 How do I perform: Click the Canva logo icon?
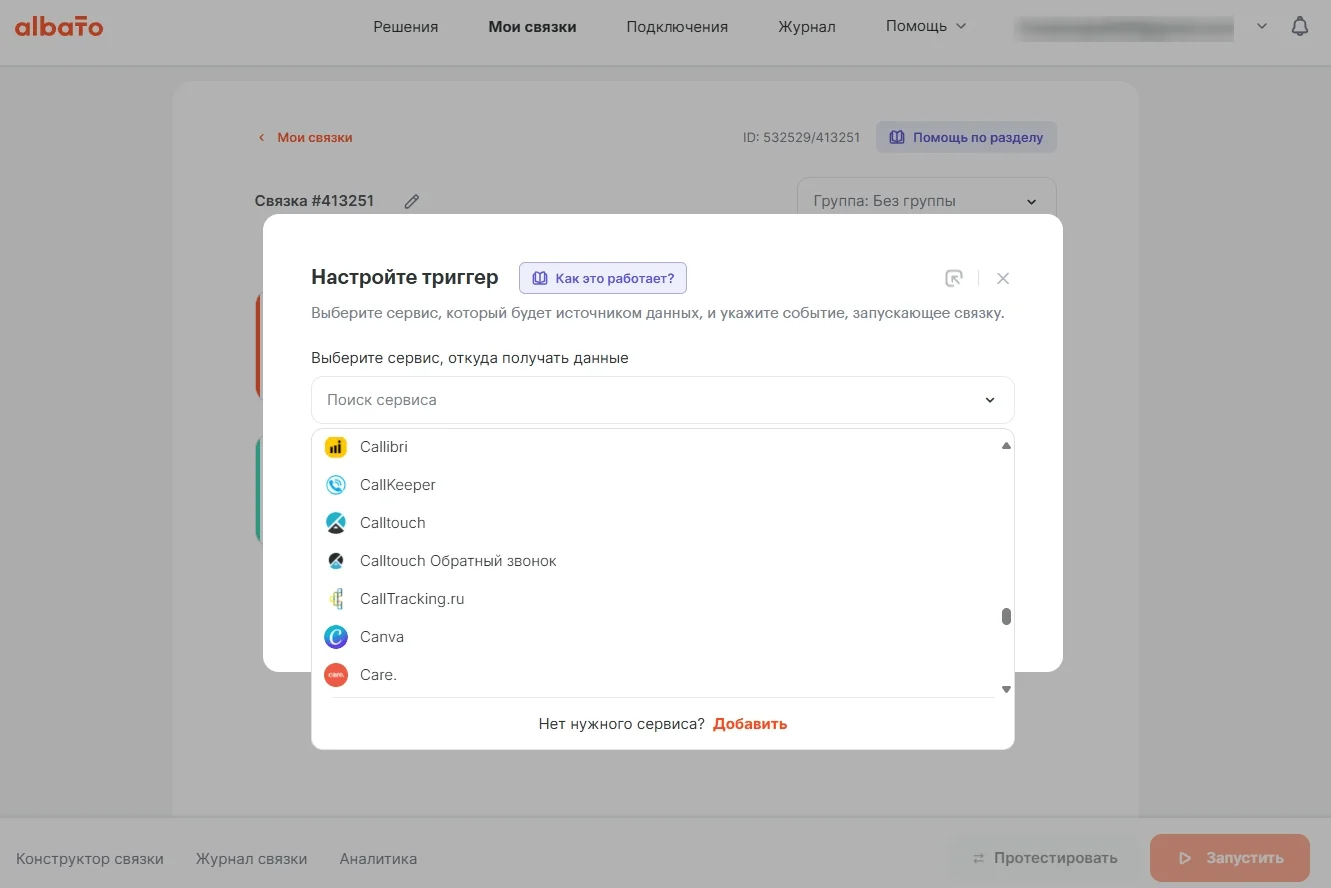click(x=336, y=637)
